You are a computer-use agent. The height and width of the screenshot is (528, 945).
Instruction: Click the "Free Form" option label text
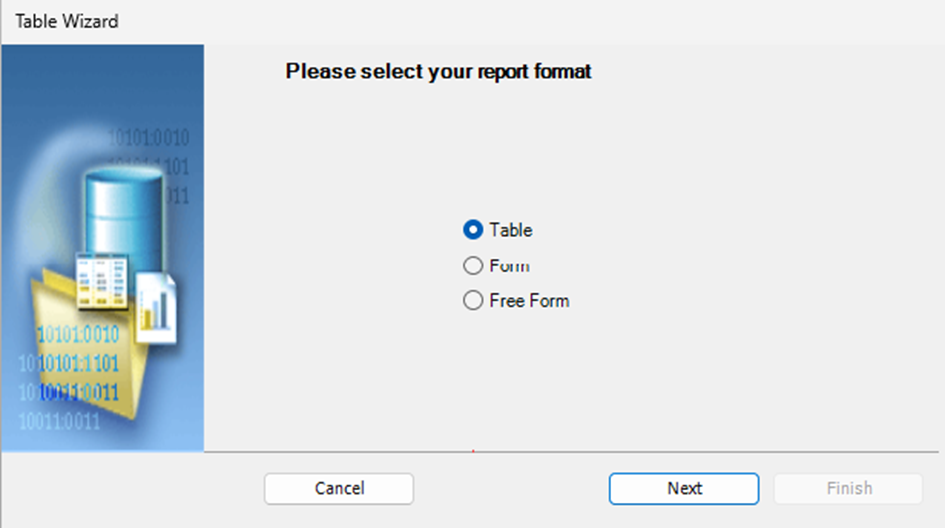529,300
